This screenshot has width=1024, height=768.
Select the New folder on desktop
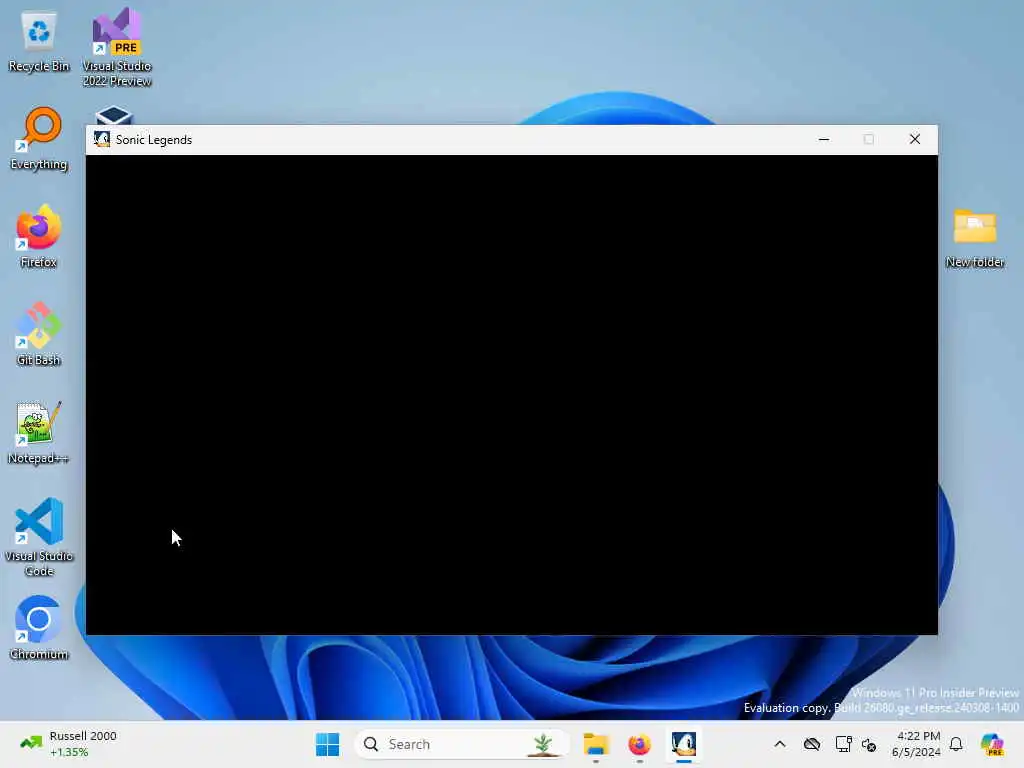point(974,238)
